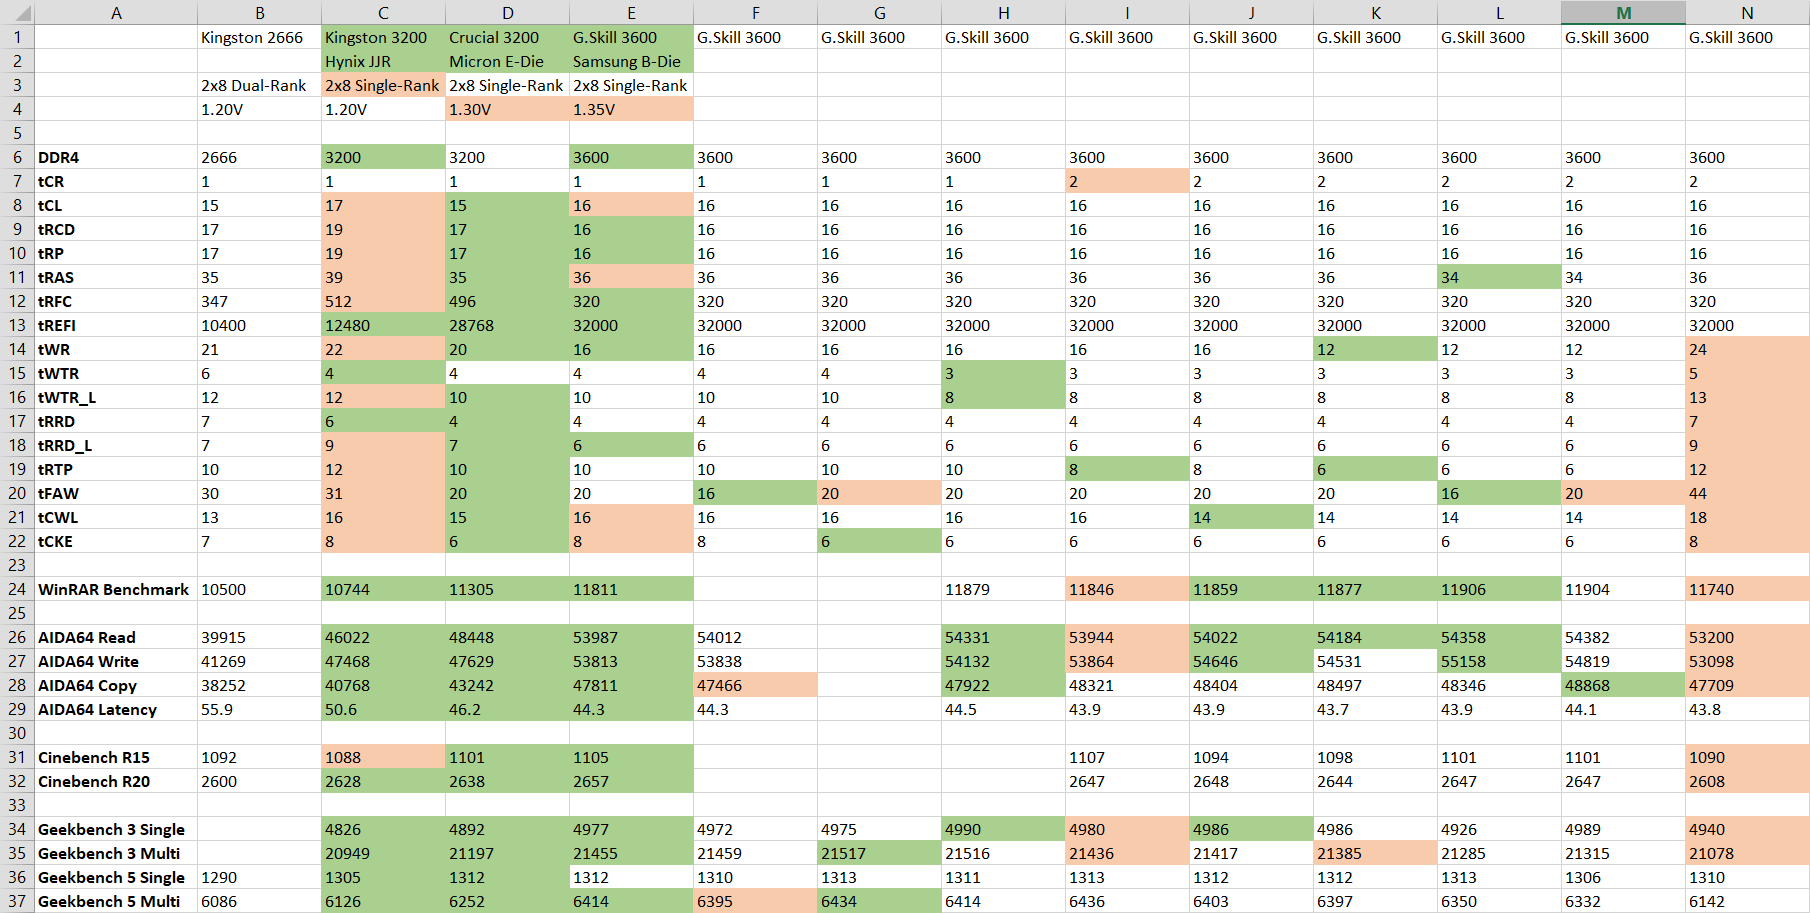Click the select-all corner triangle

[x=18, y=13]
